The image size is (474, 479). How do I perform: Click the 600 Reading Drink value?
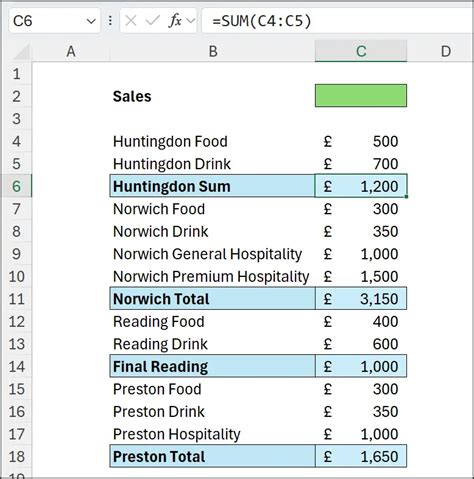(361, 344)
